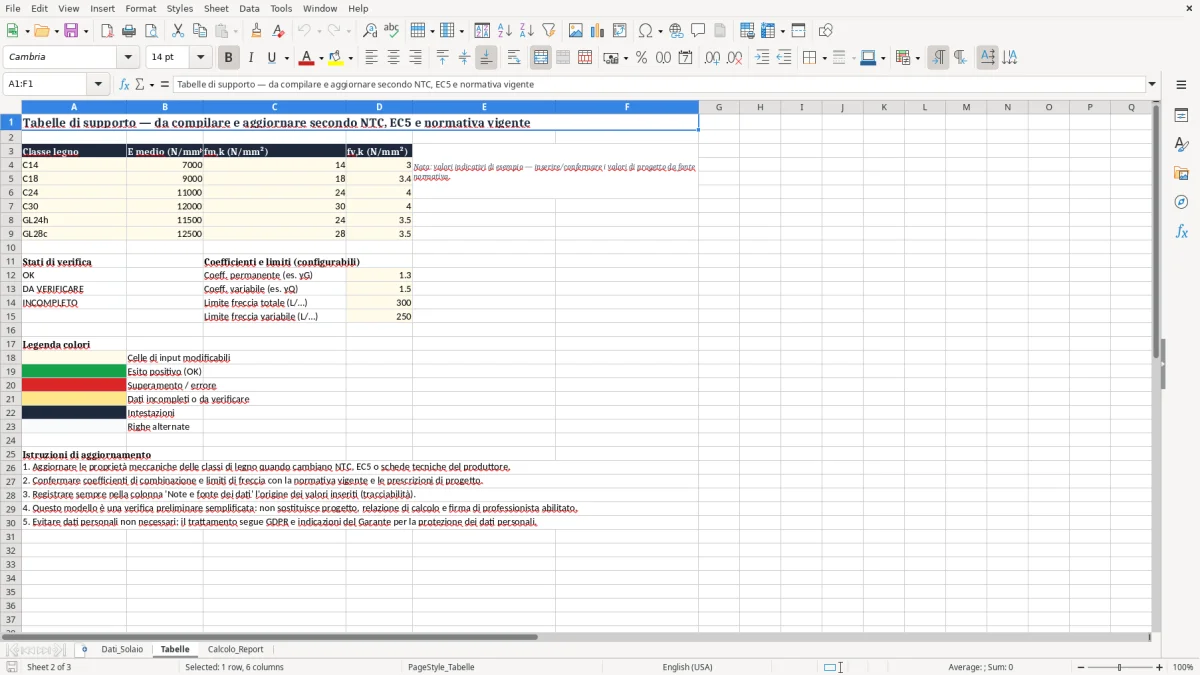This screenshot has height=675, width=1200.
Task: Open the Font Size dropdown
Action: point(200,58)
